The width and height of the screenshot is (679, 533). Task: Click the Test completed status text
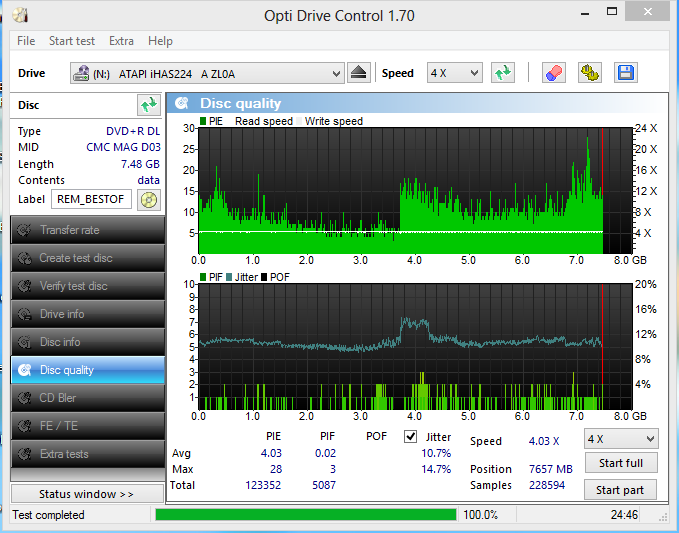48,515
